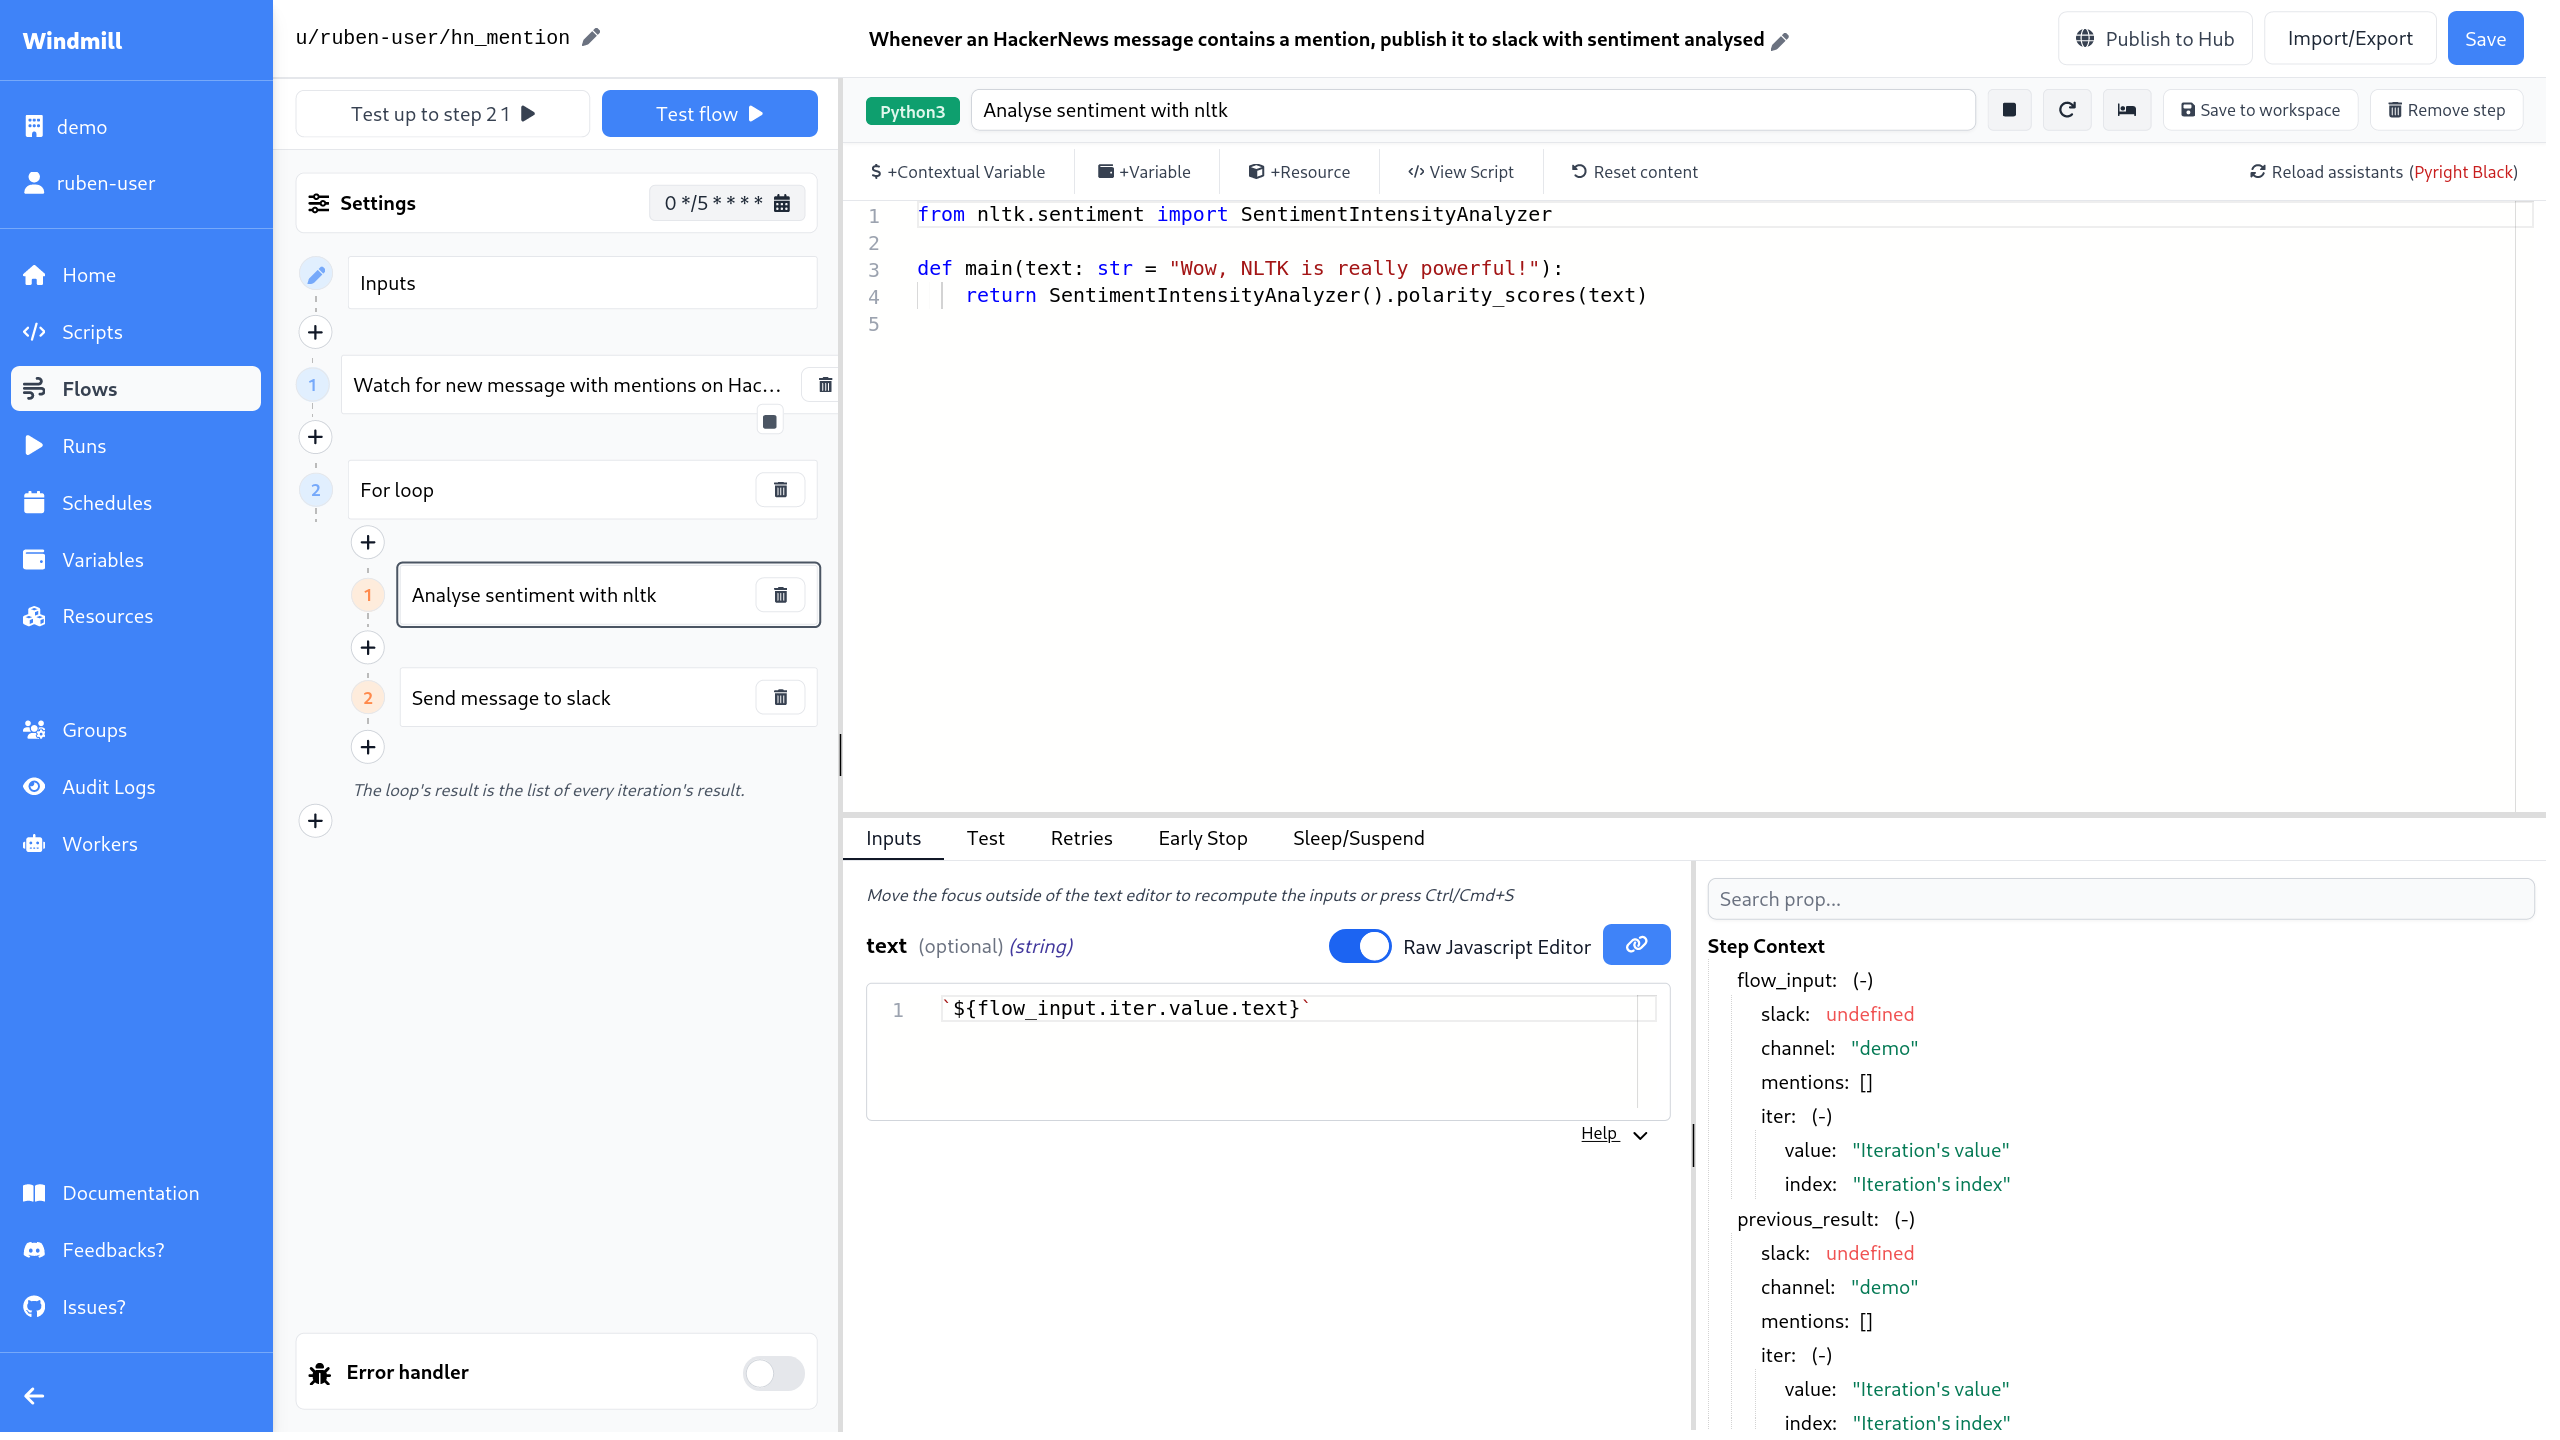
Task: Click the refresh icon beside script title
Action: (x=2067, y=110)
